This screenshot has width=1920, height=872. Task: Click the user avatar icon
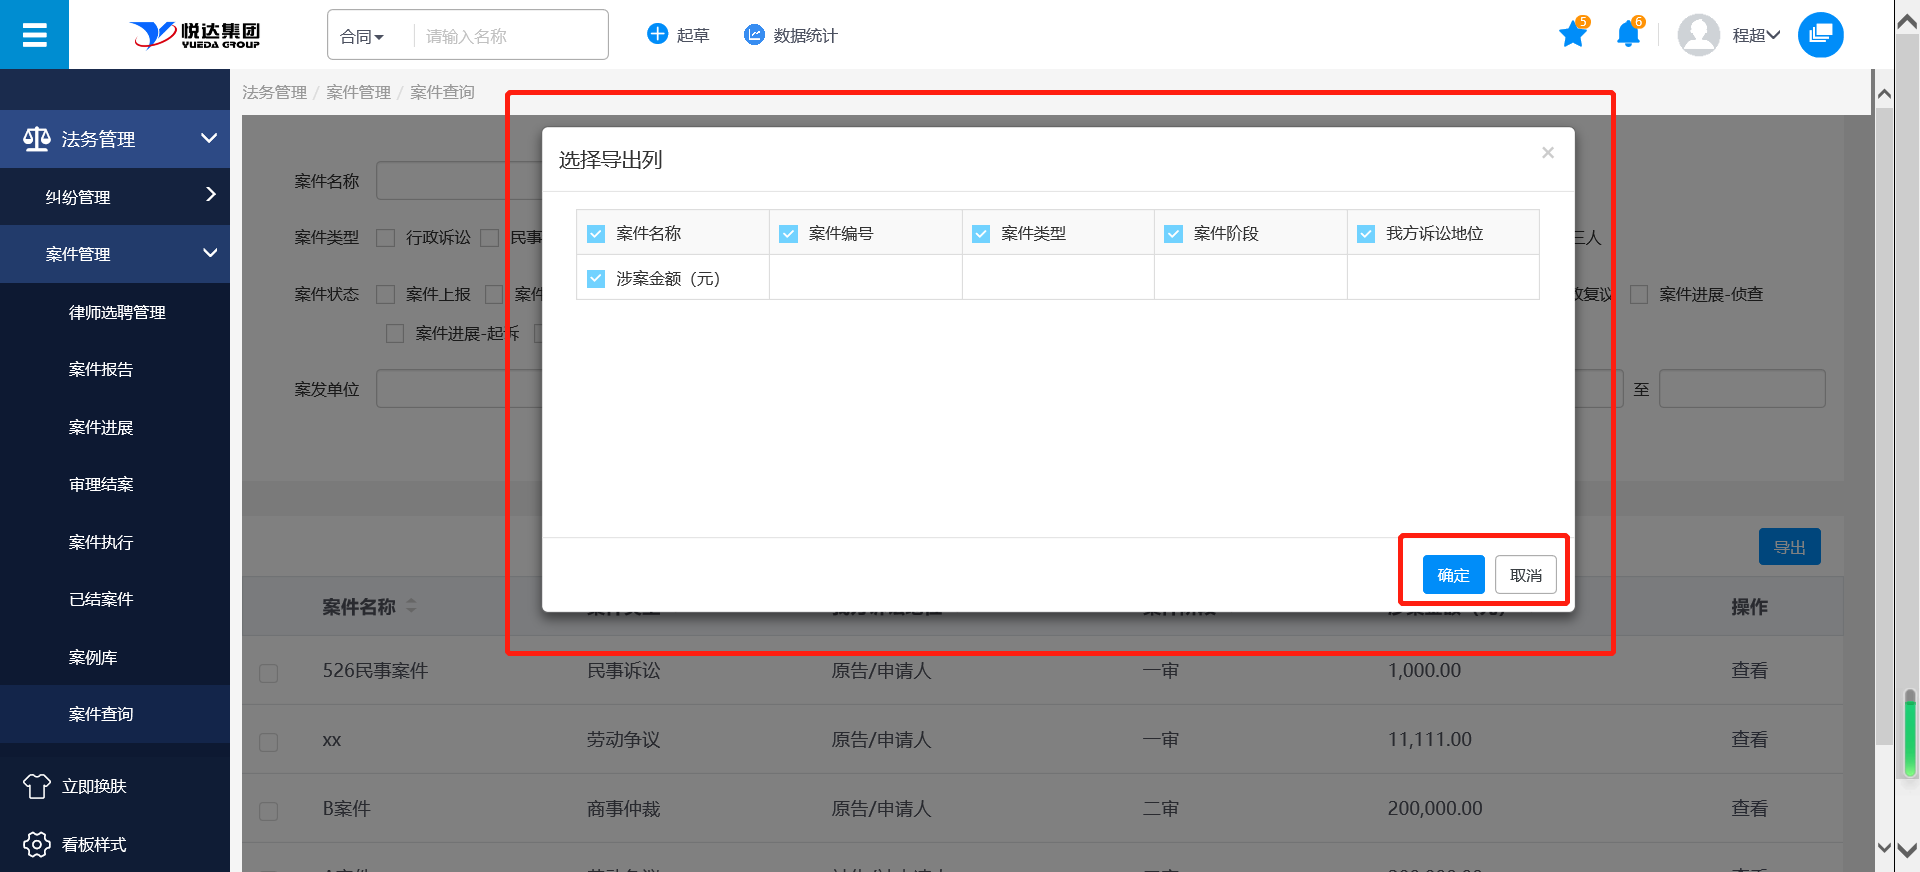(x=1698, y=35)
